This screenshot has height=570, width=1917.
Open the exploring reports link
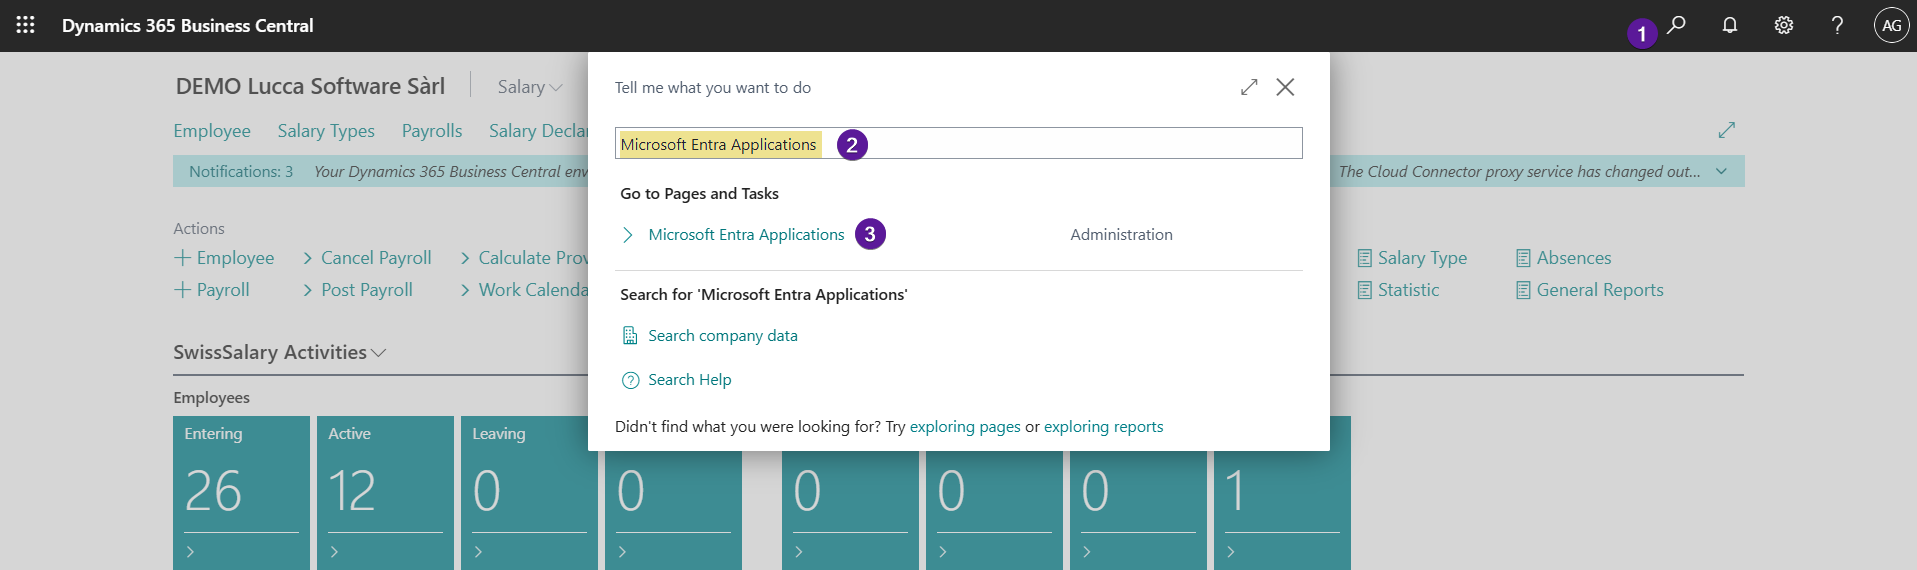pos(1104,427)
